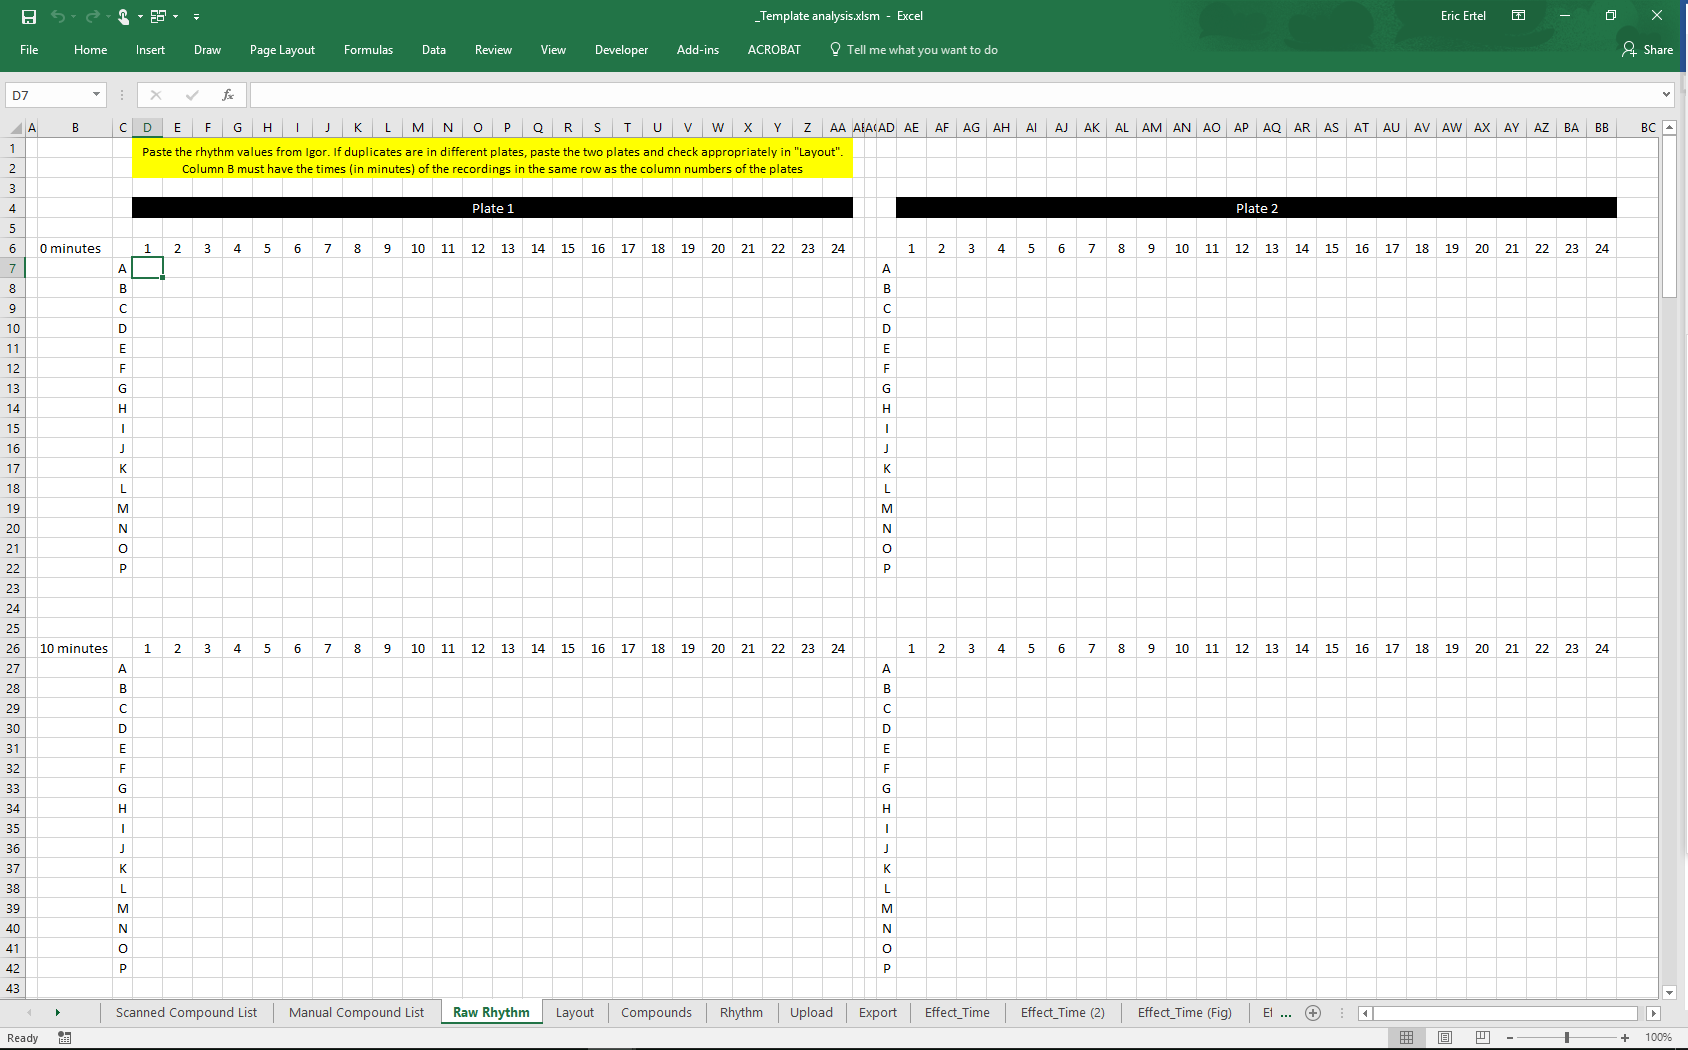The height and width of the screenshot is (1050, 1688).
Task: Open the View ribbon tab
Action: click(x=553, y=50)
